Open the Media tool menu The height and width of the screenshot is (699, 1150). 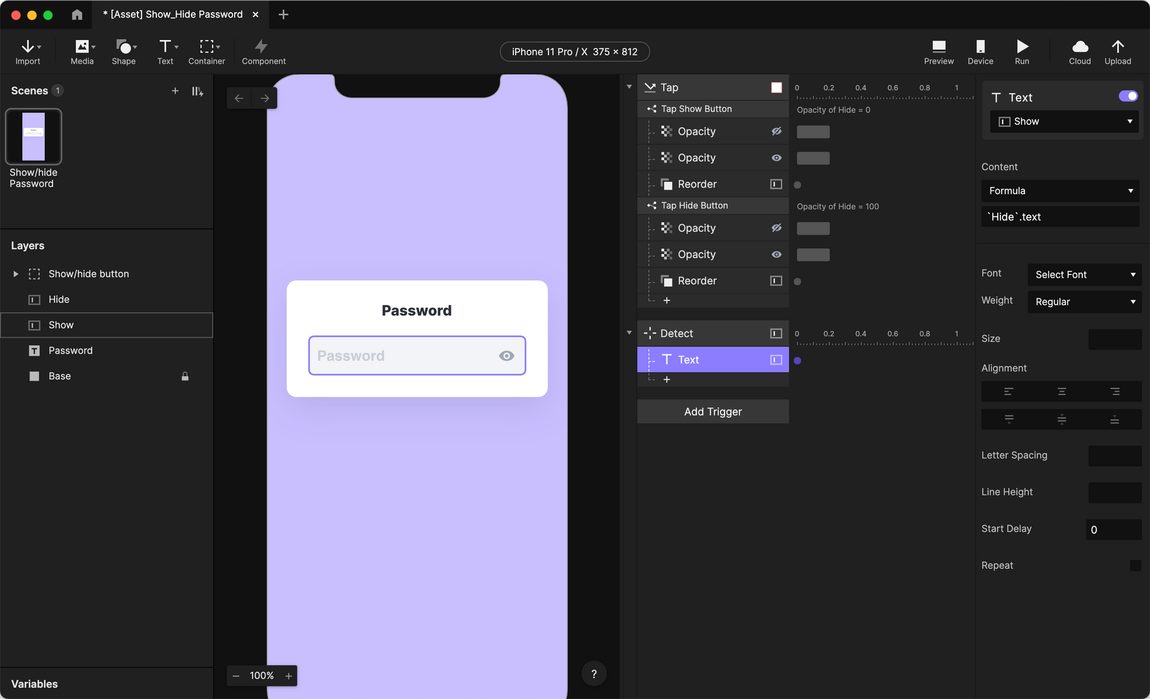pyautogui.click(x=82, y=52)
